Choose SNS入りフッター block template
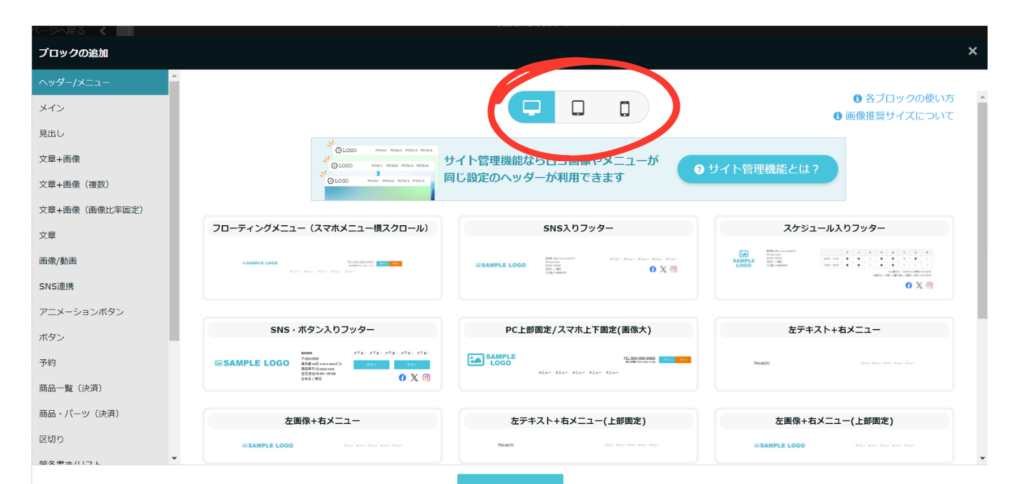1024x484 pixels. point(579,257)
